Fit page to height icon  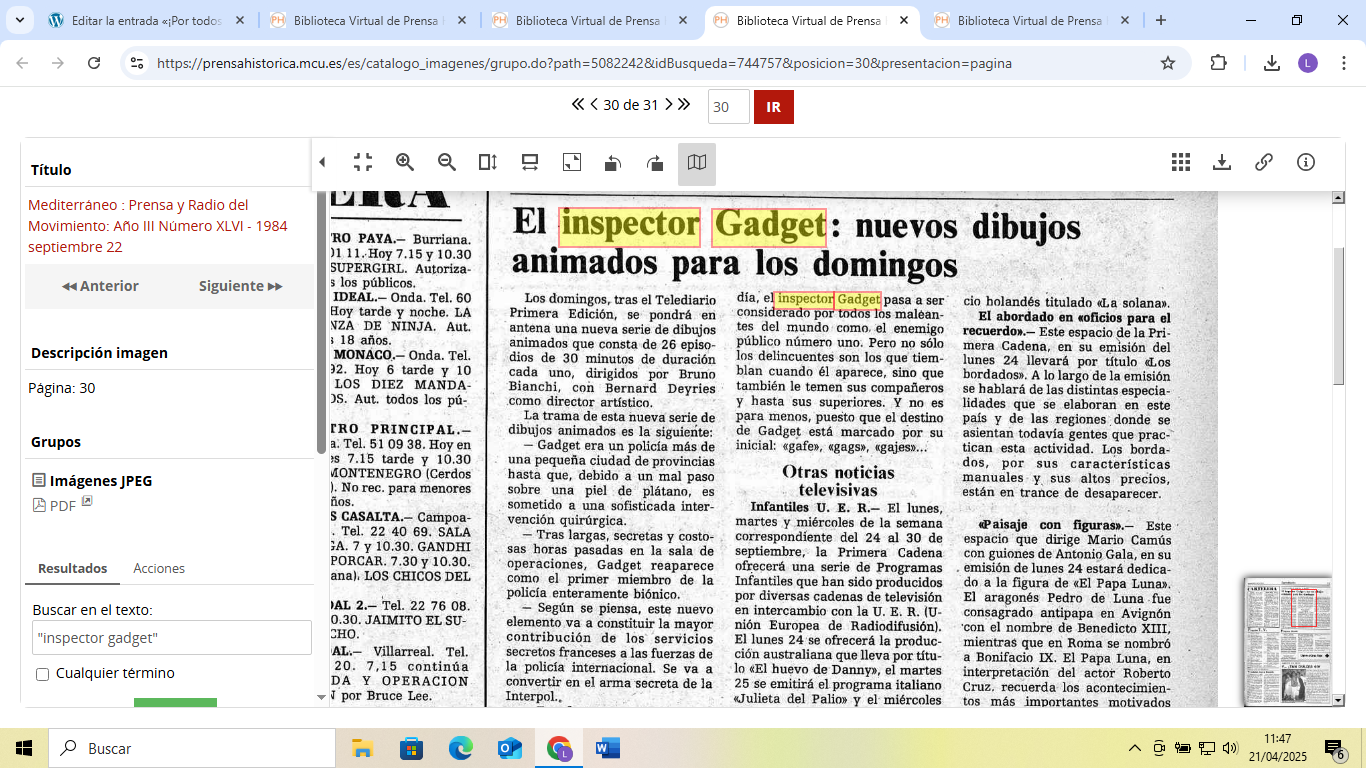488,162
